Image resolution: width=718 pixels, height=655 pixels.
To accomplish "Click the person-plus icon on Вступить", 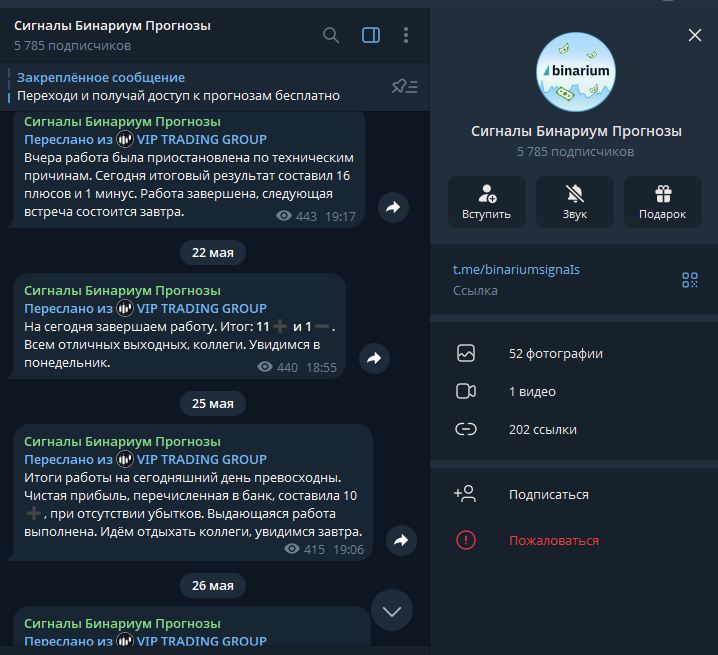I will coord(487,193).
